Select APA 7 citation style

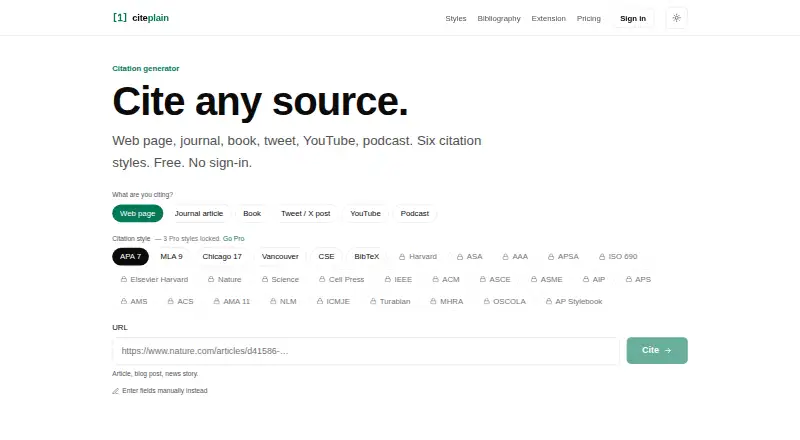pos(131,257)
